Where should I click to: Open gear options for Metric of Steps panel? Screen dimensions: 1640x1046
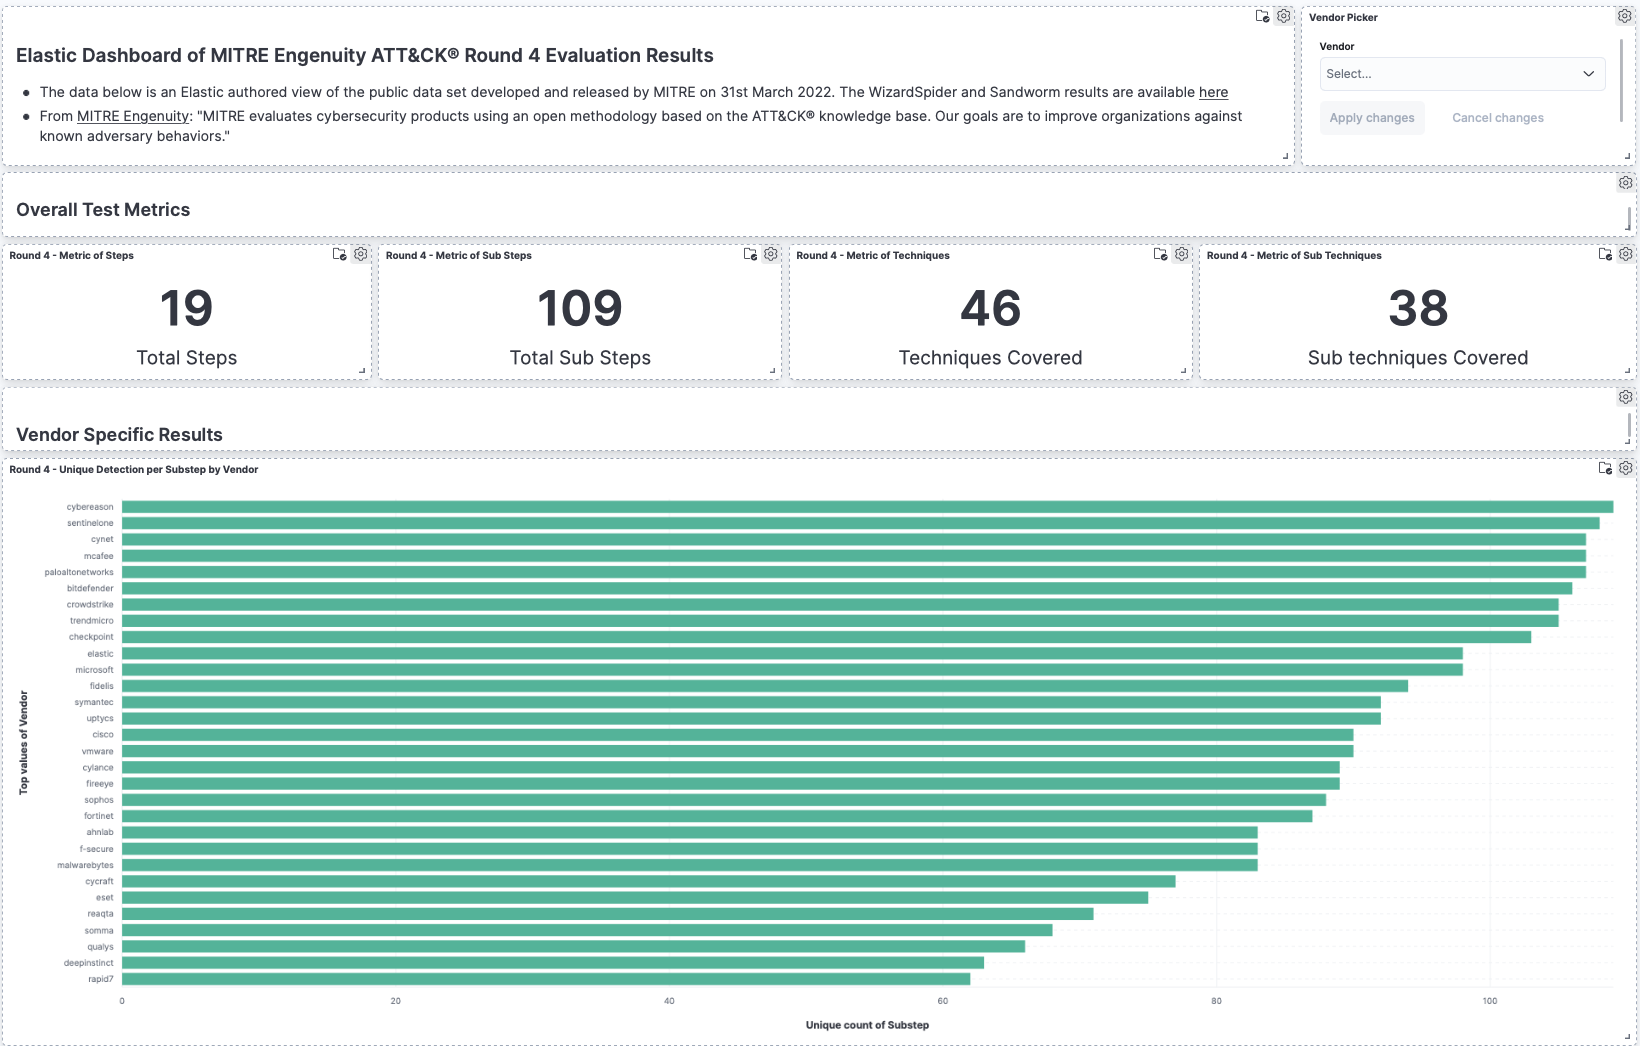[x=361, y=254]
